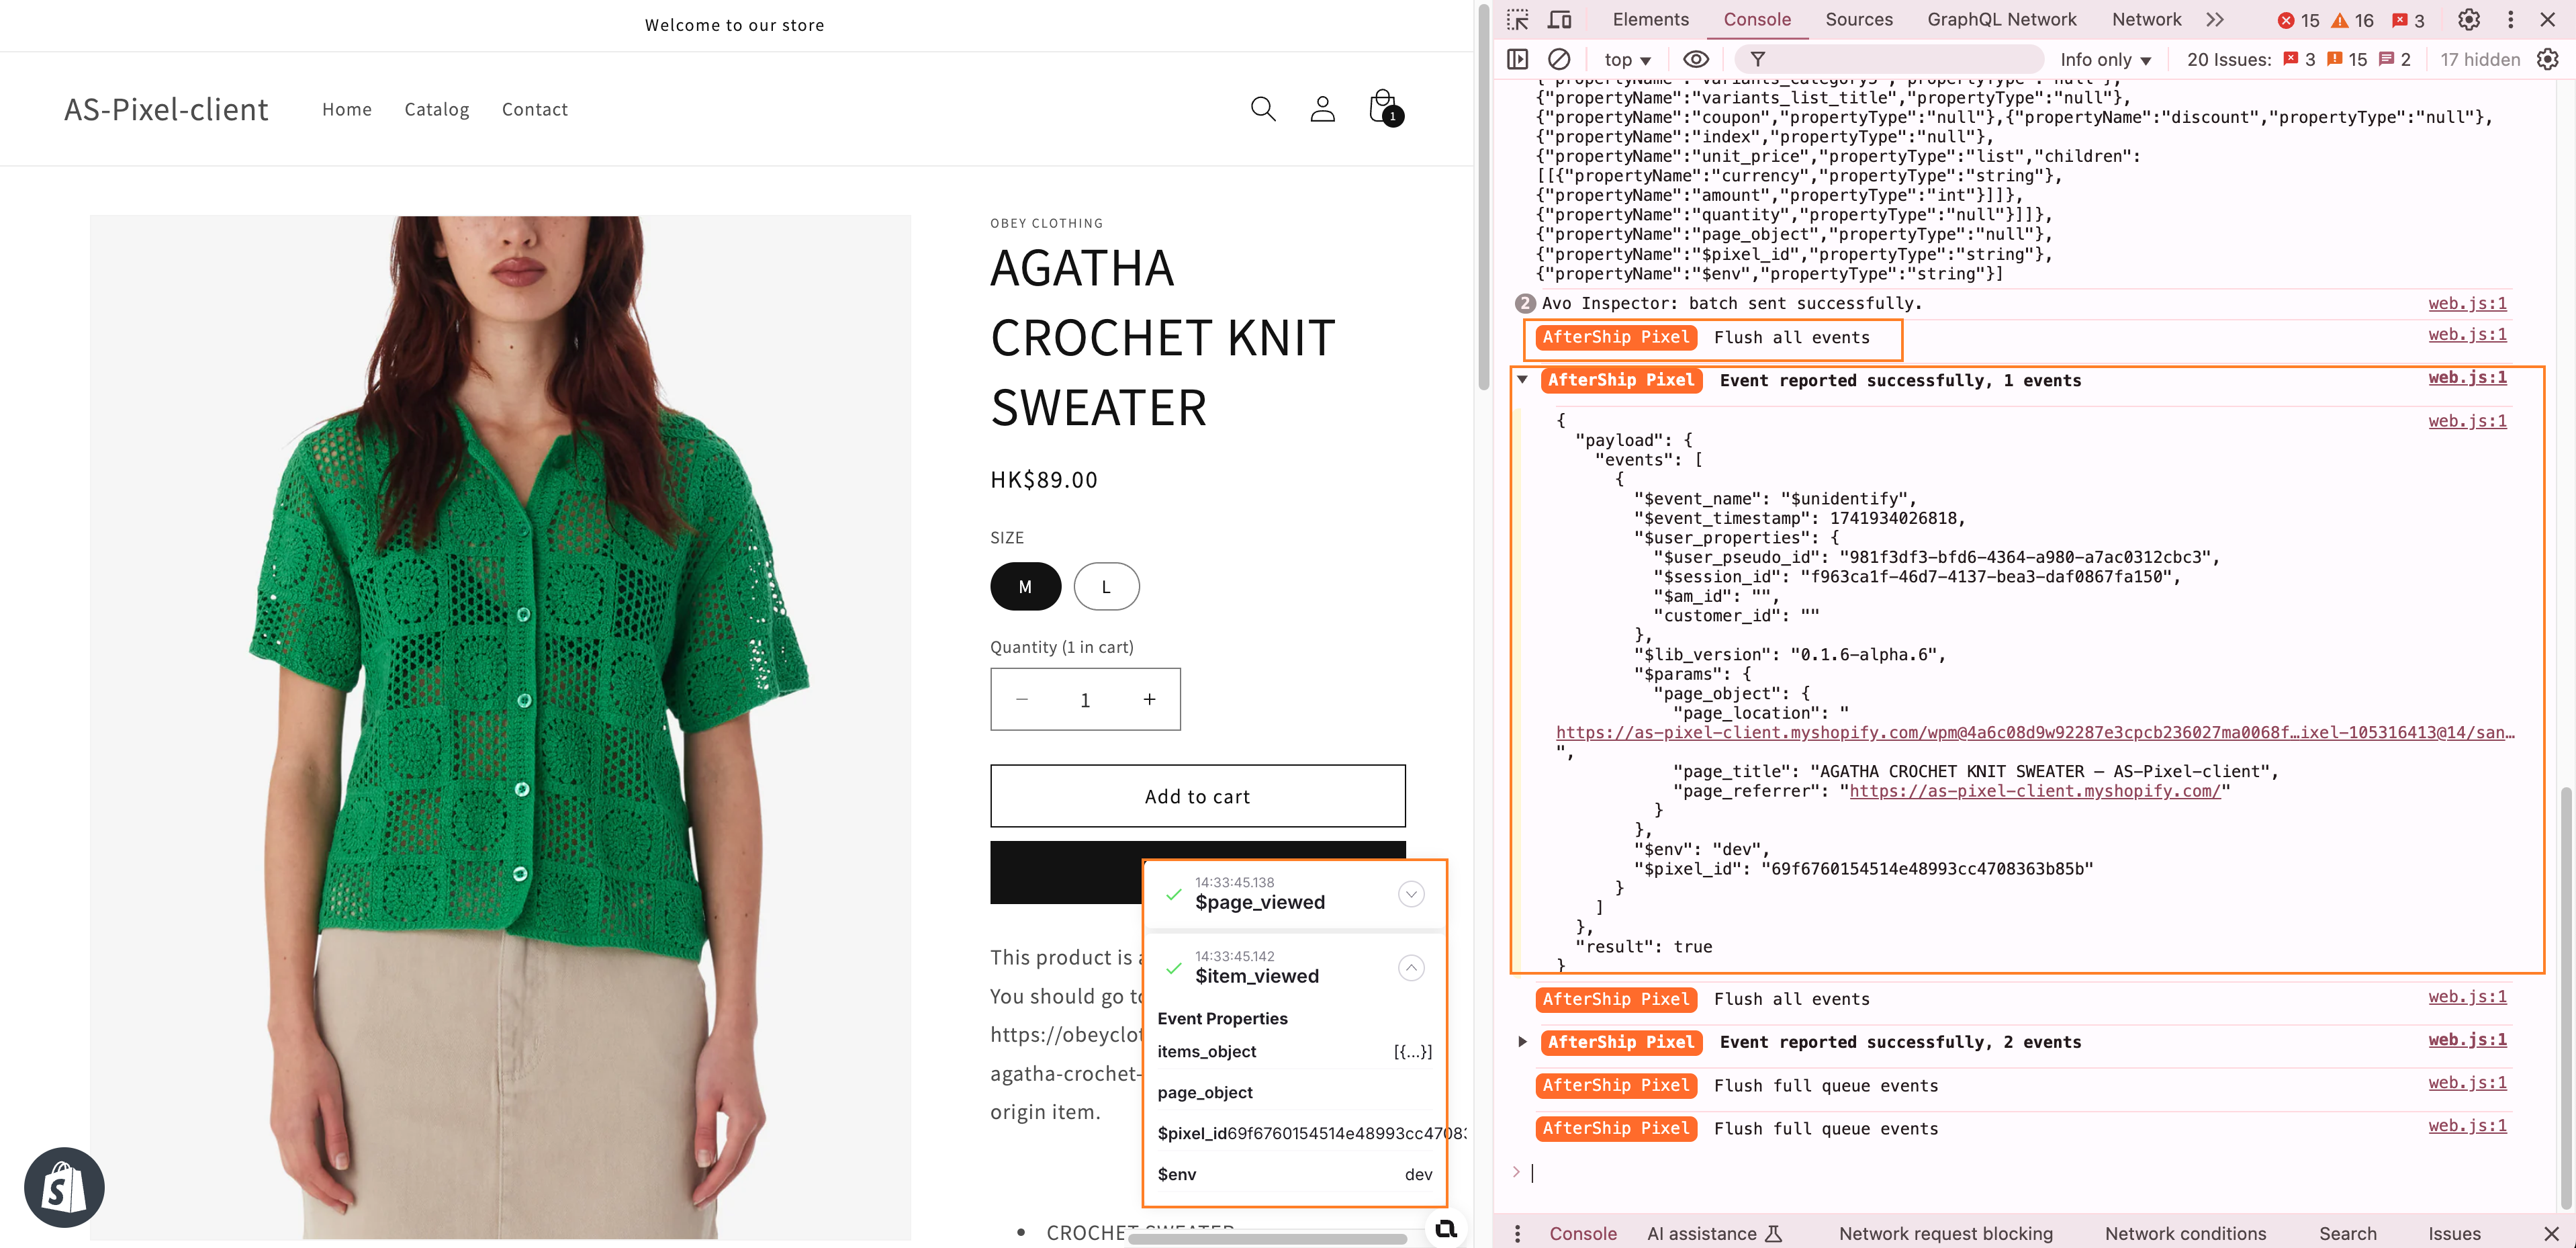Clear console with the ban icon
The width and height of the screenshot is (2576, 1248).
pos(1558,59)
